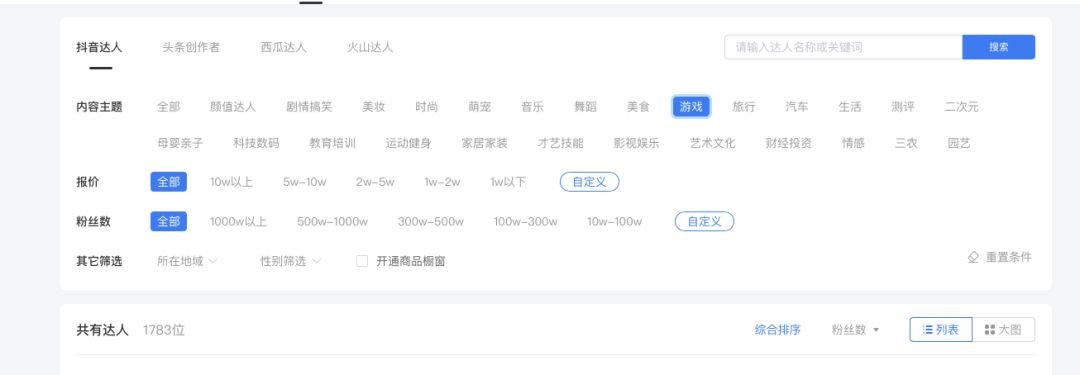Select the 游戏 content theme tag
This screenshot has height=375, width=1080.
pyautogui.click(x=691, y=107)
